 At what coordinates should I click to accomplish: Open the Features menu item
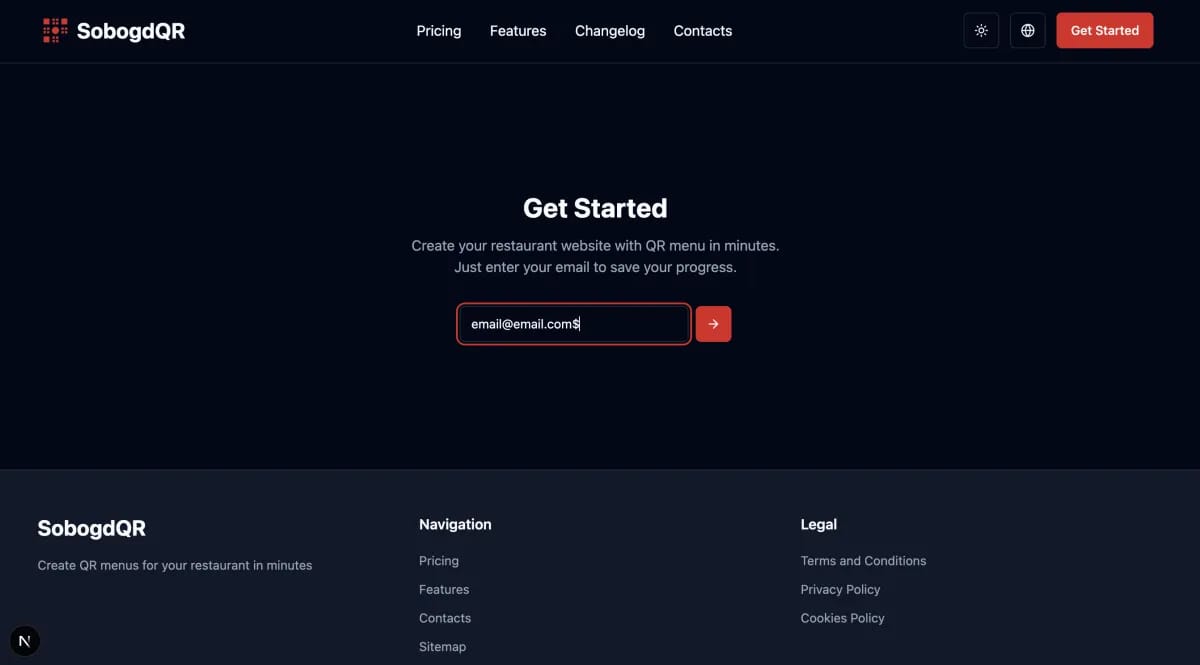coord(517,30)
